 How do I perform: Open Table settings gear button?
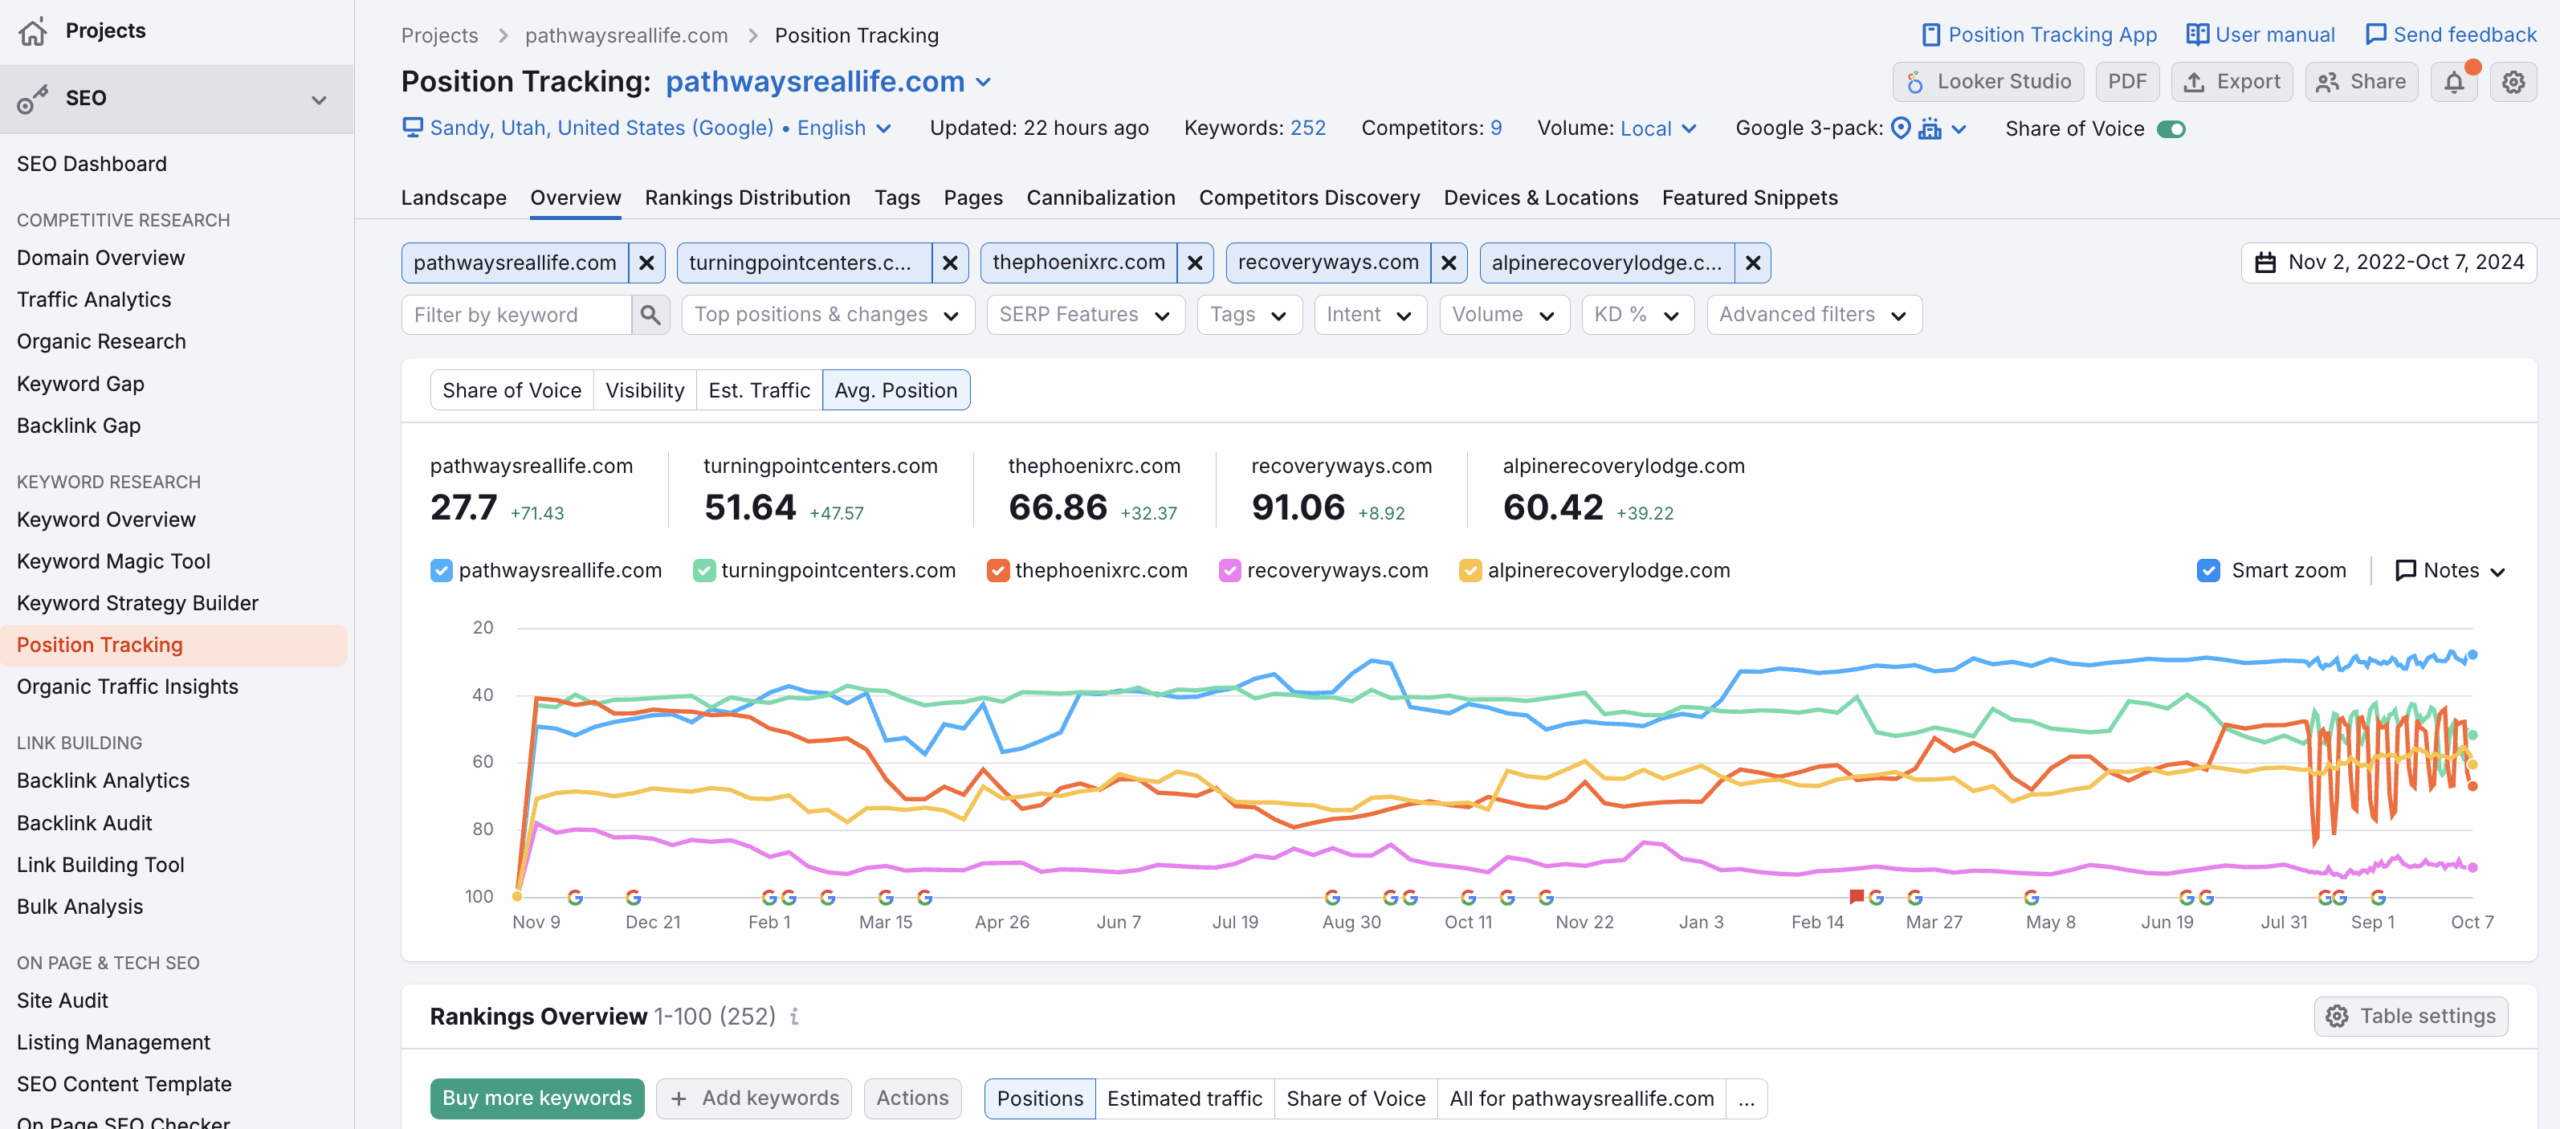pos(2410,1016)
